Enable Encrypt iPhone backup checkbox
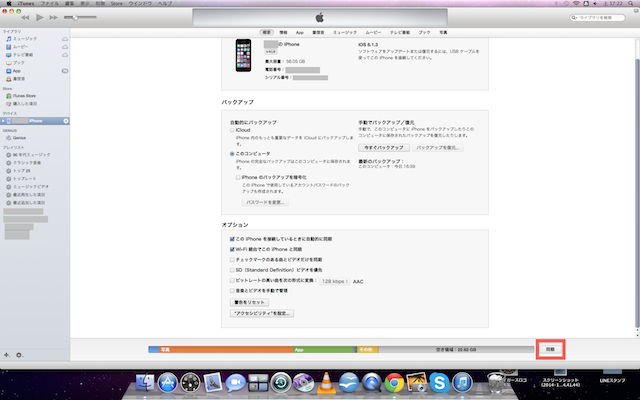 click(x=238, y=178)
